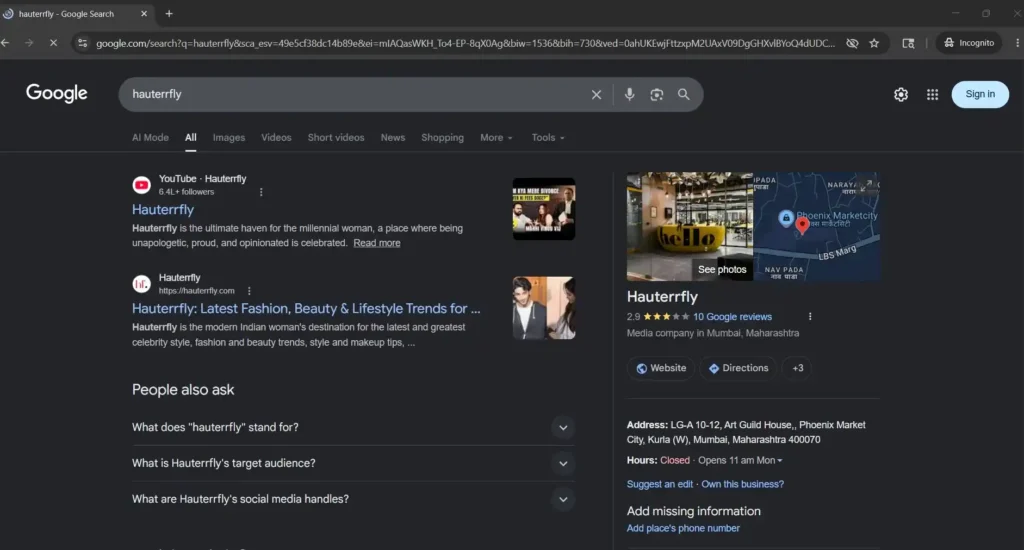Screen dimensions: 1024x550
Task: Open the Website button in knowledge panel
Action: pyautogui.click(x=661, y=368)
